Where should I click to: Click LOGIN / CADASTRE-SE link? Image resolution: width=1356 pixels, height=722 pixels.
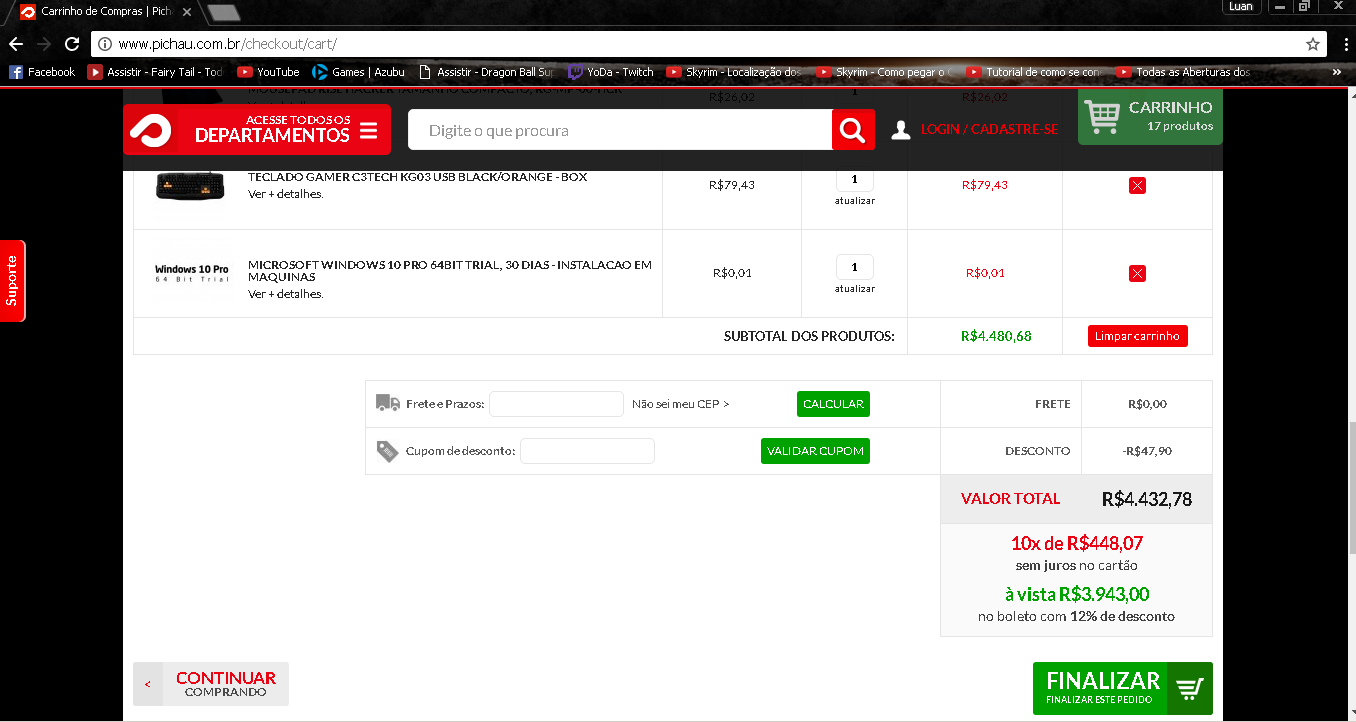[x=989, y=130]
